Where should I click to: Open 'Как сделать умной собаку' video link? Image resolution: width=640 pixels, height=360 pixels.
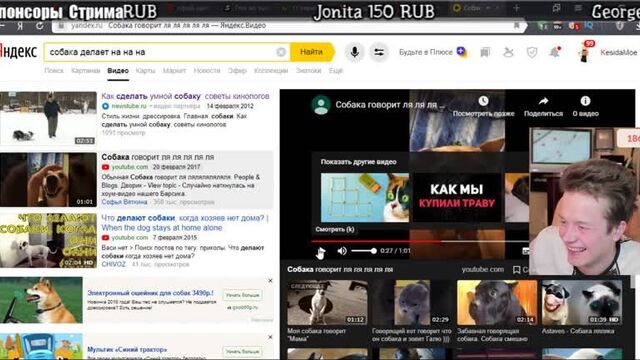pos(185,96)
